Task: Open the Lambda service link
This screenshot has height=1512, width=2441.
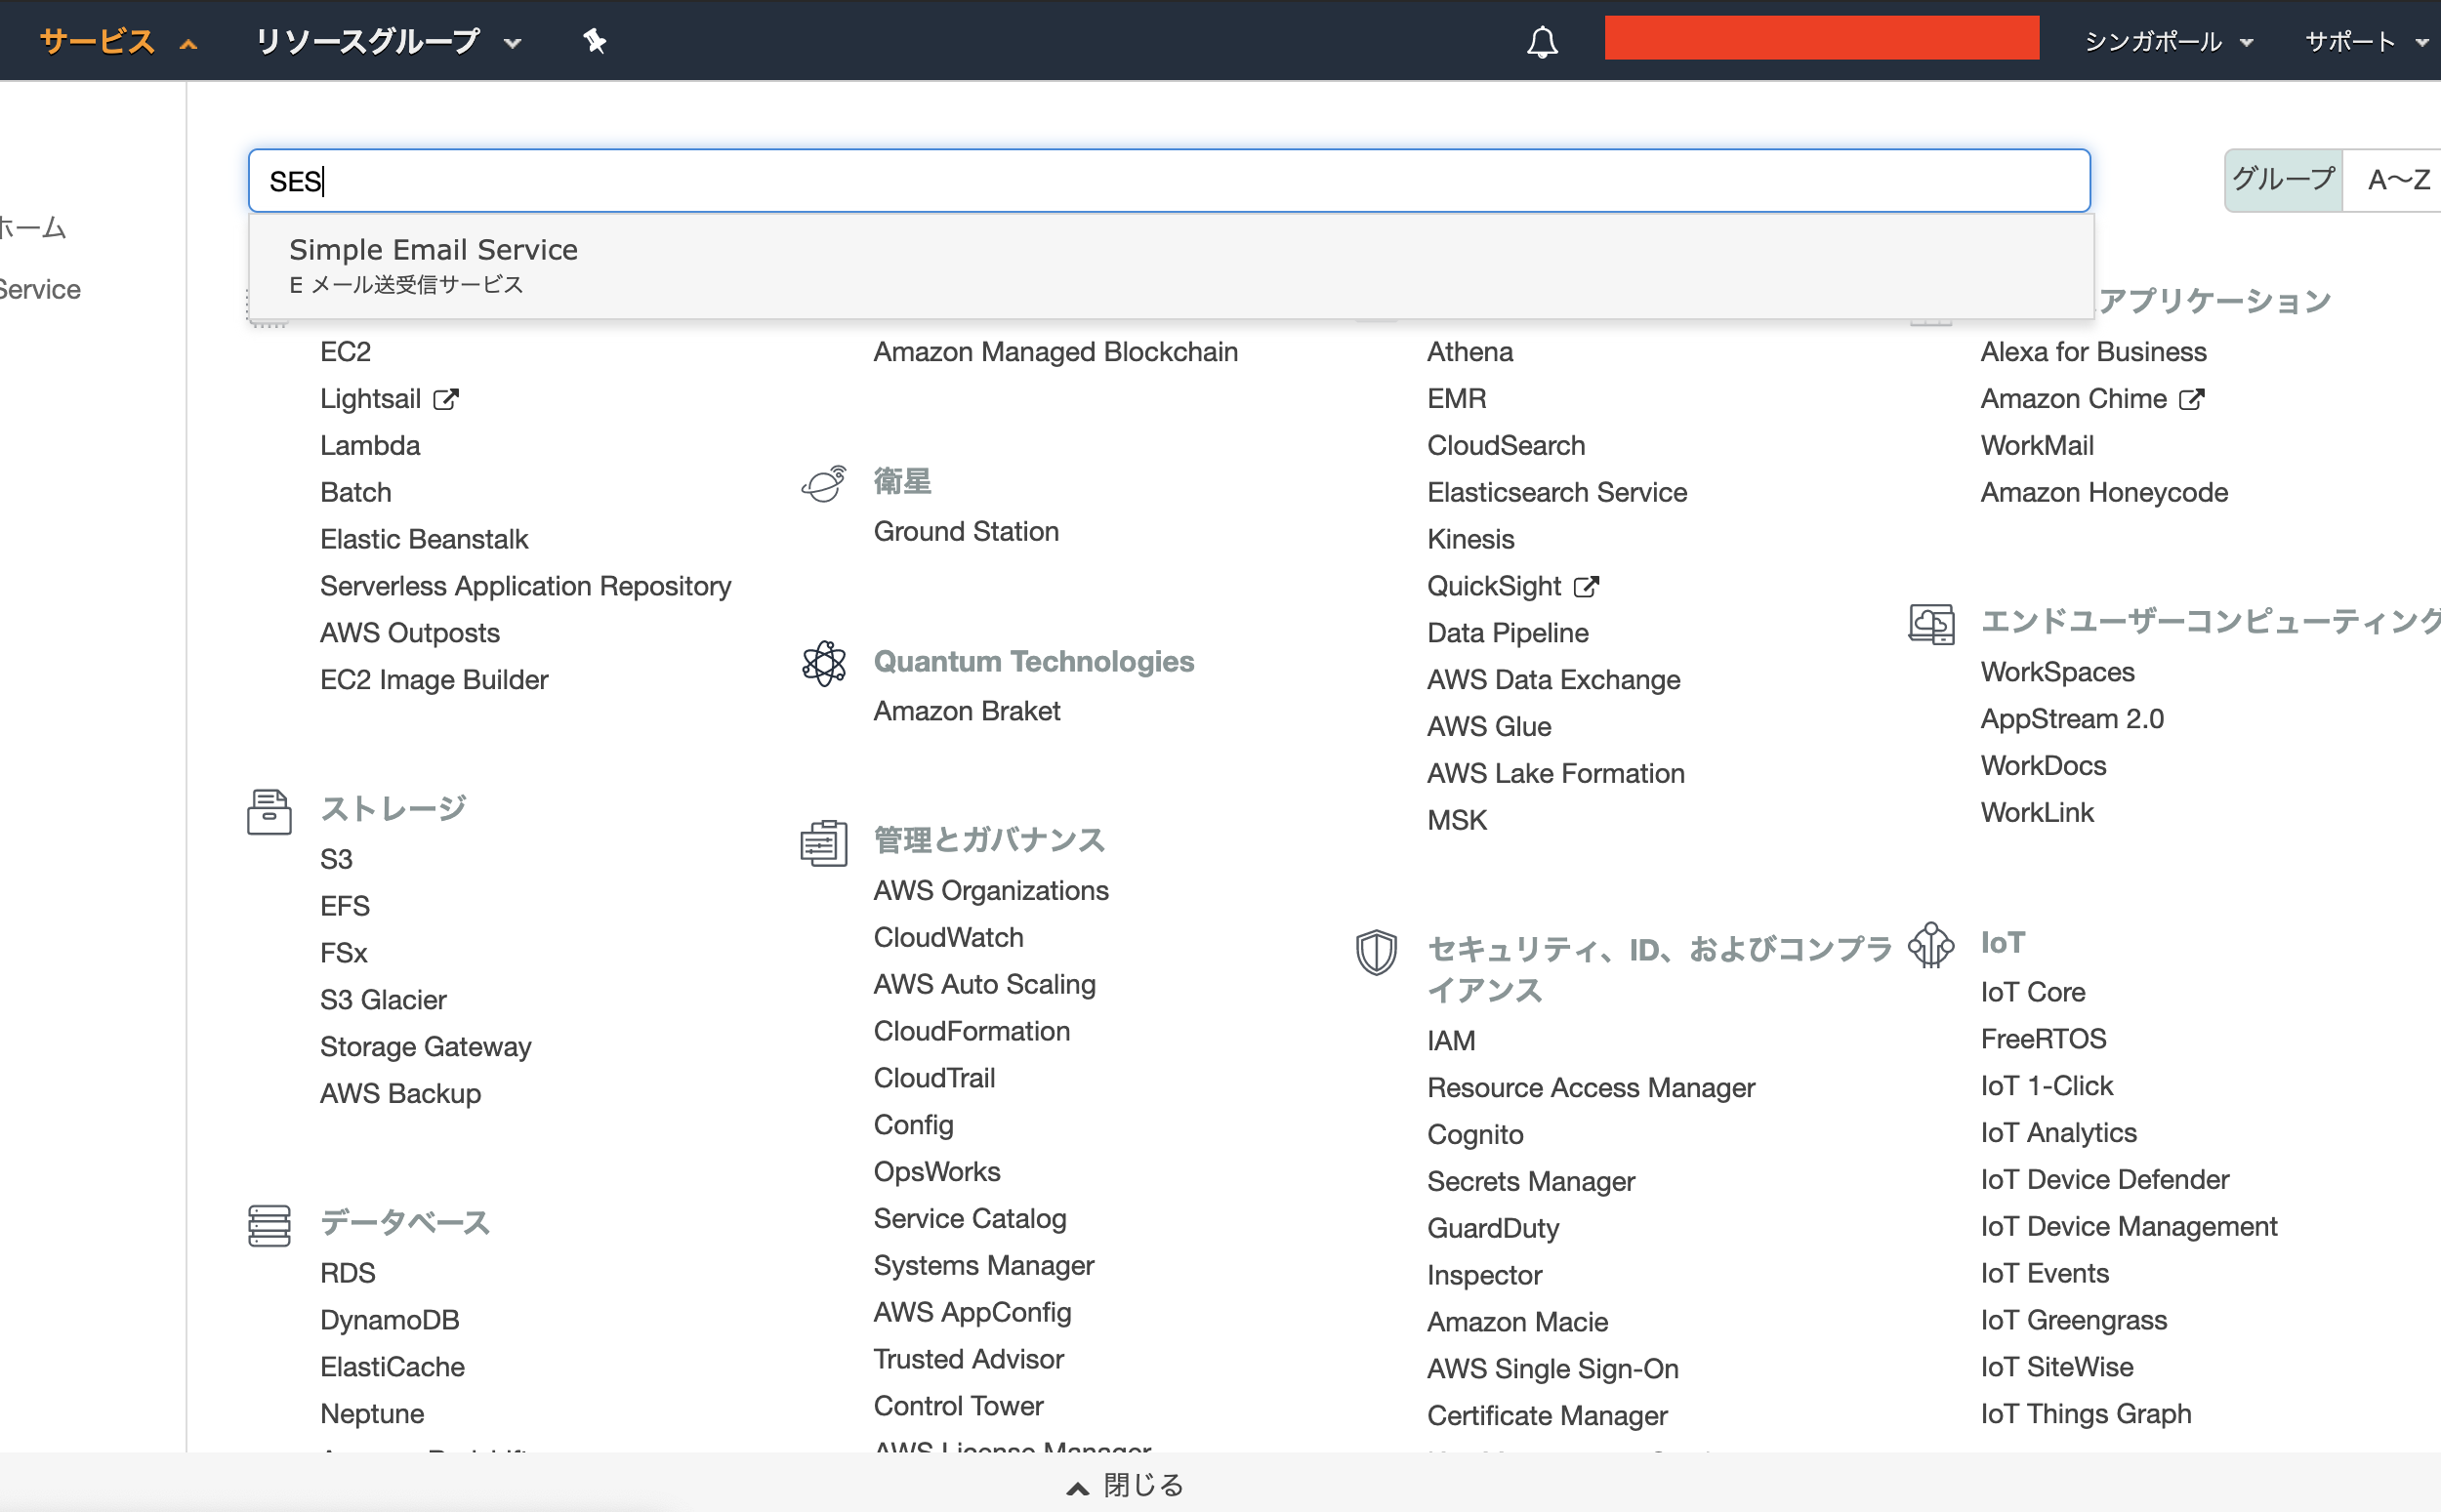Action: click(370, 446)
